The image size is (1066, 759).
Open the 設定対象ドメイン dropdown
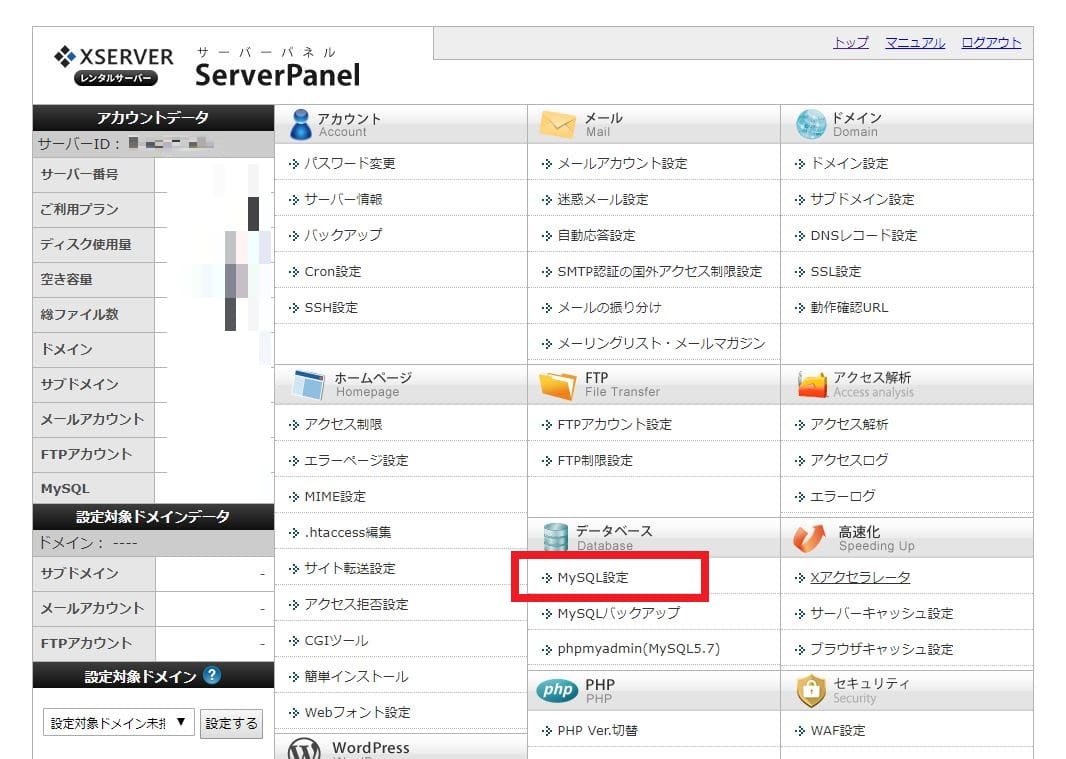click(118, 722)
